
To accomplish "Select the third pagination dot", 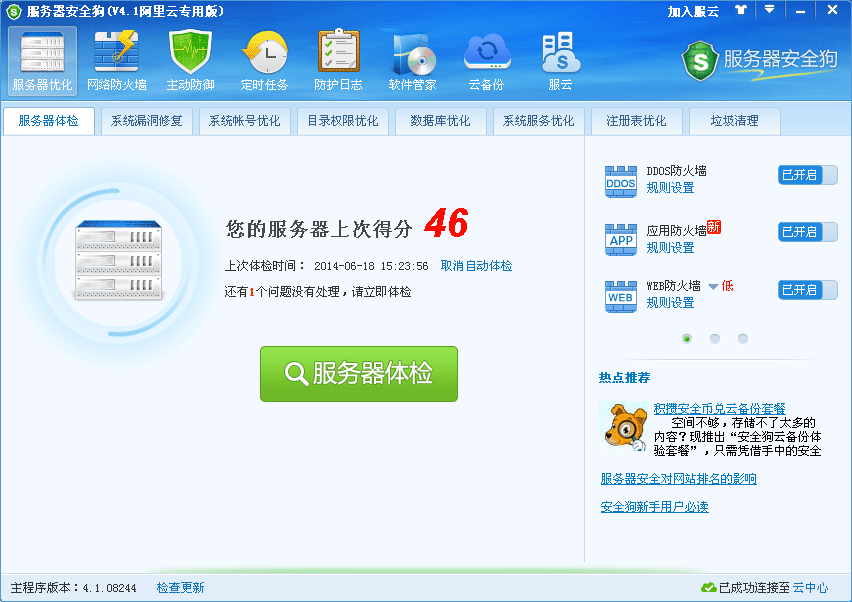I will (743, 338).
